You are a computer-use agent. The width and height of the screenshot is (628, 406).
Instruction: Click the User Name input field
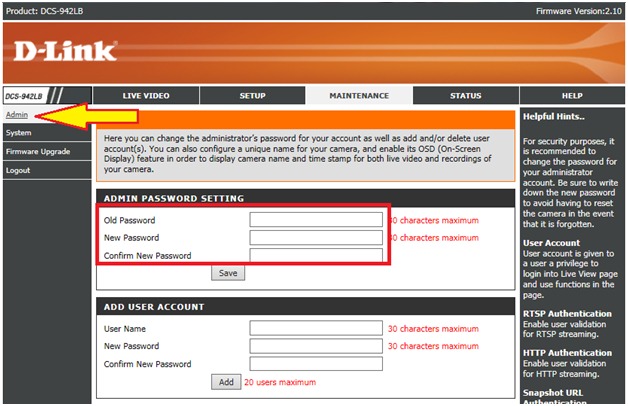316,328
